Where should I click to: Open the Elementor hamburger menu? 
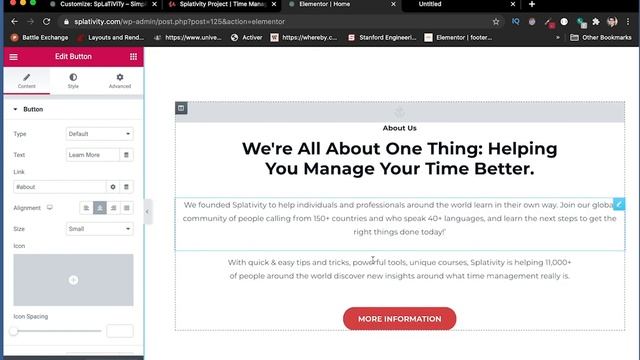[13, 57]
